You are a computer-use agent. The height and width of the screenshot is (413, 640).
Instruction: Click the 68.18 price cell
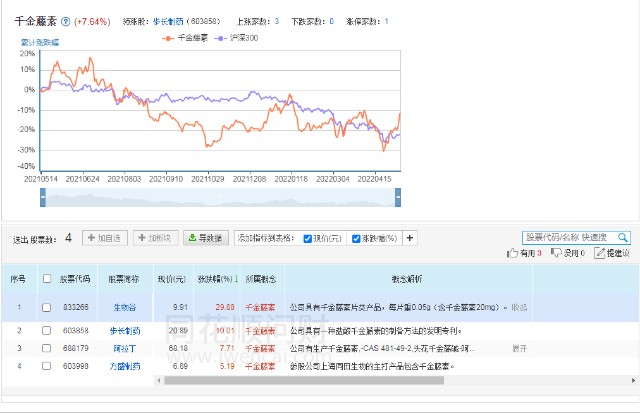click(x=178, y=349)
